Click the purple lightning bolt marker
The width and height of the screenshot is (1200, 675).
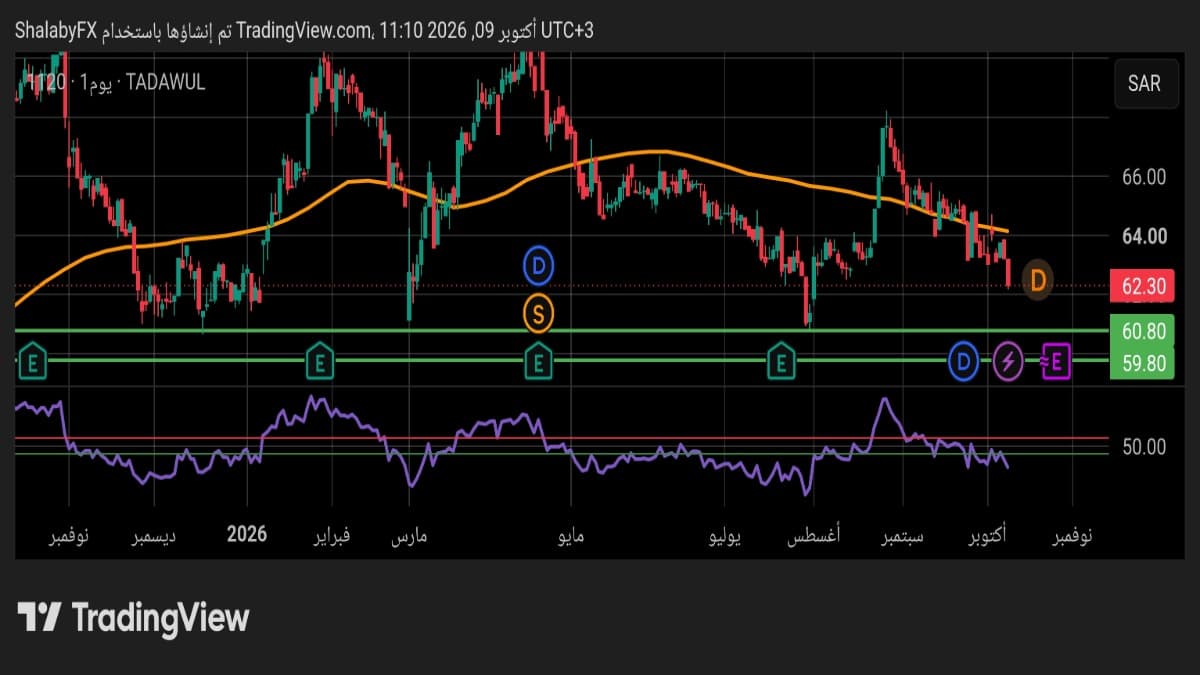tap(1008, 361)
